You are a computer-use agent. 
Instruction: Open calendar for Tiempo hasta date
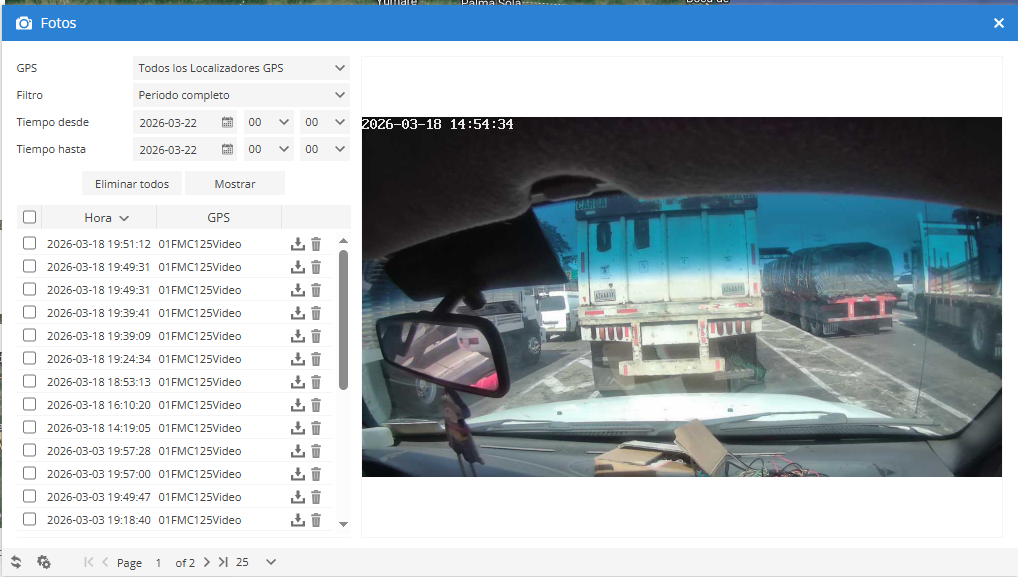pos(227,149)
